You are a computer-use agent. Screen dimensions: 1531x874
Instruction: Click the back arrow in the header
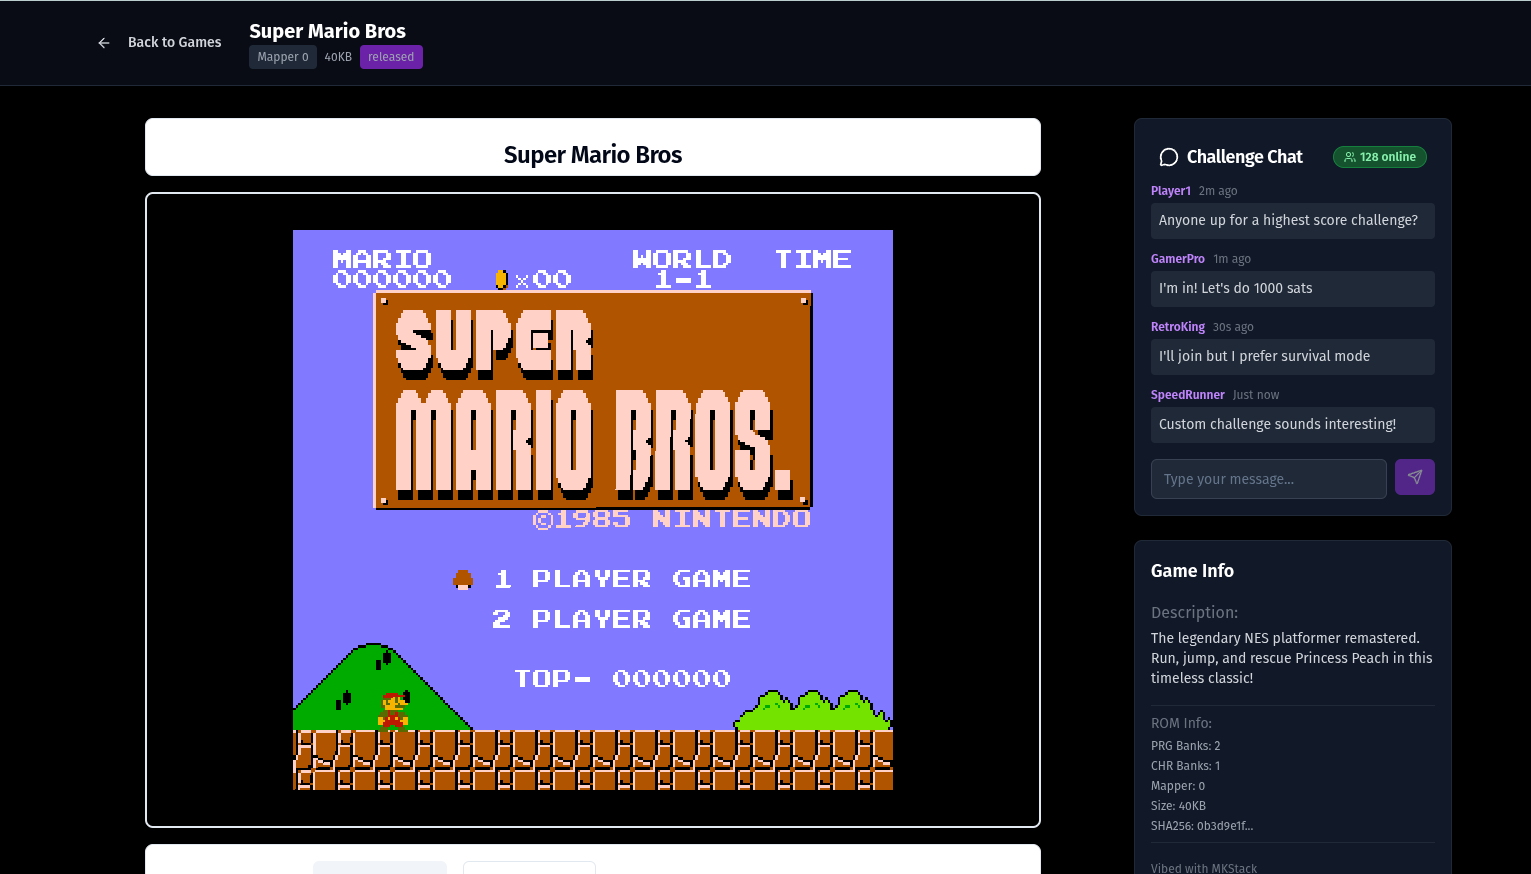(x=104, y=42)
